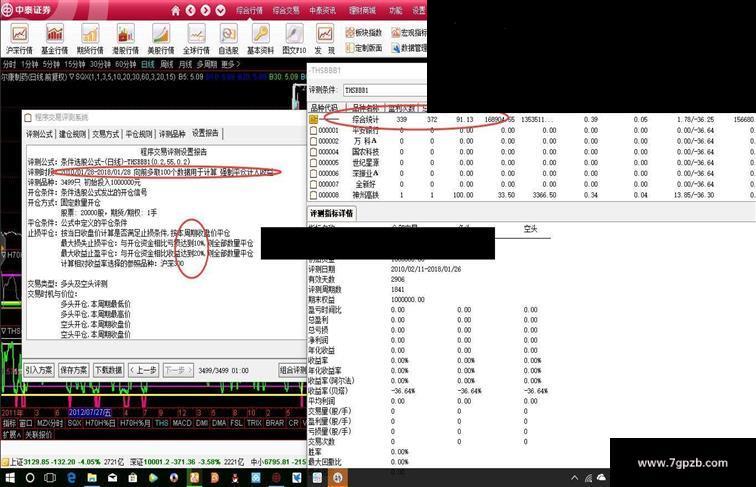Expand 更多 period options

[x=230, y=64]
